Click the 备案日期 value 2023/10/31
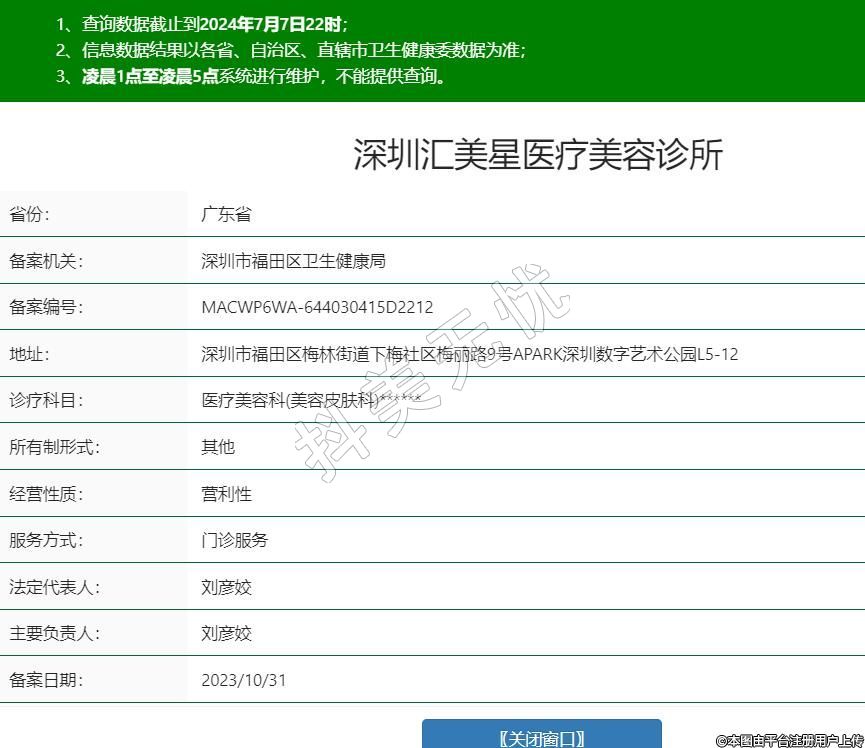Viewport: 865px width, 748px height. 243,680
